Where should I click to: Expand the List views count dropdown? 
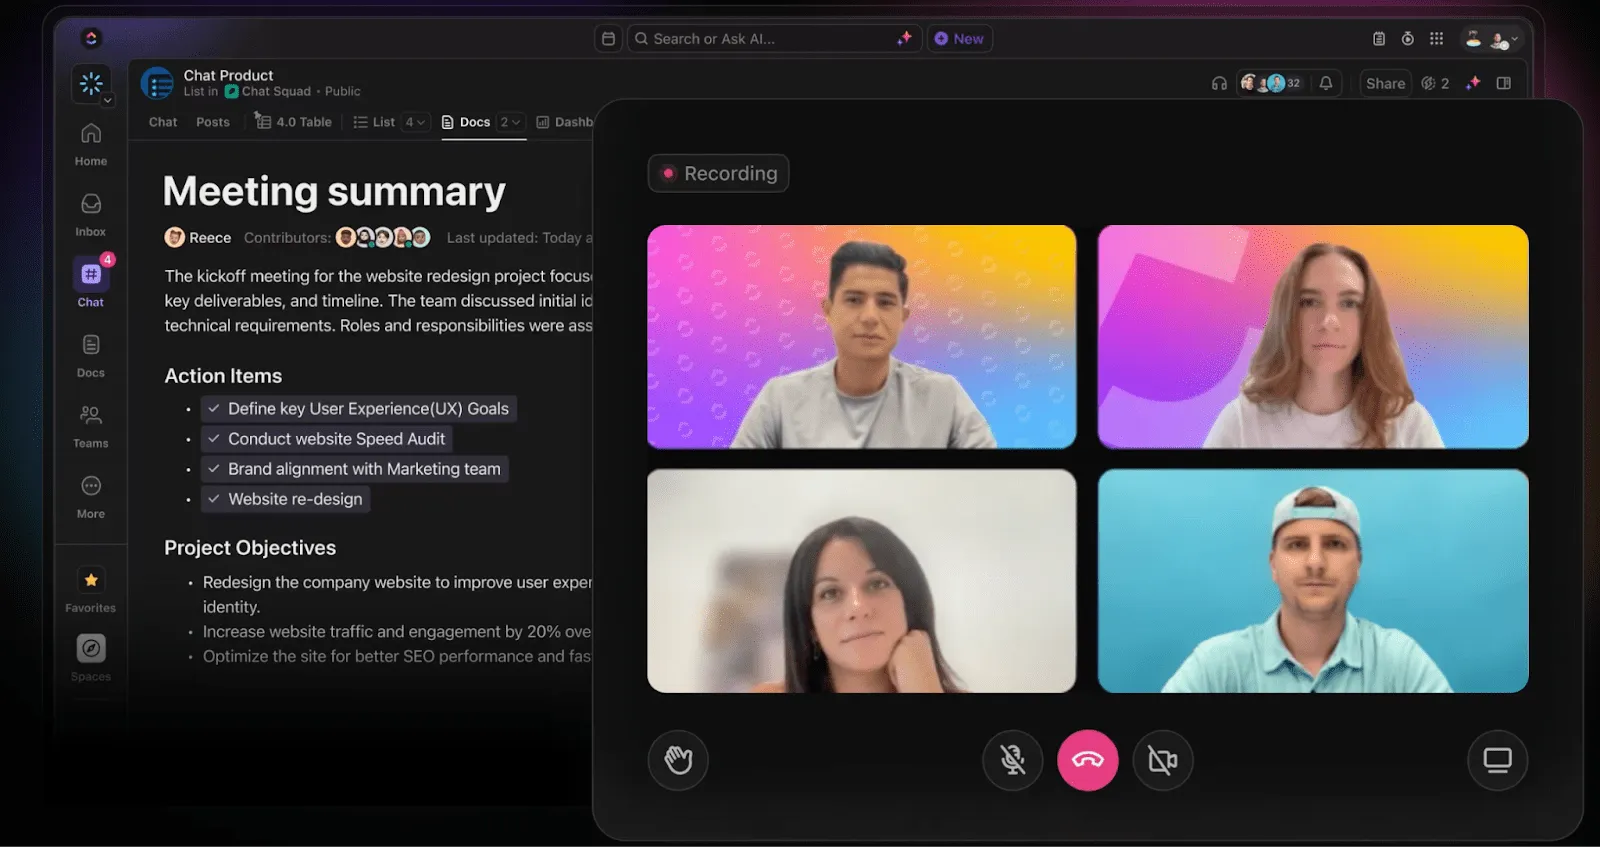415,122
